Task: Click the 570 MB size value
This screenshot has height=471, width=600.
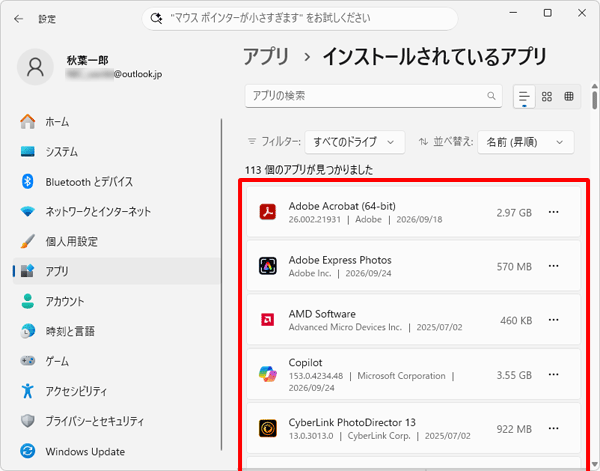Action: click(x=514, y=267)
